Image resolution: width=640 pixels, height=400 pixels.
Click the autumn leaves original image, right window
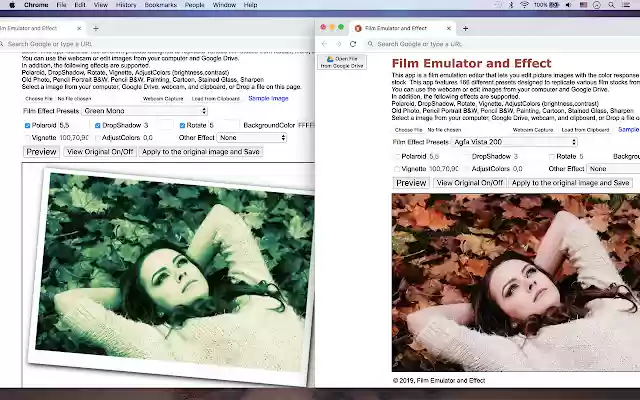[516, 282]
